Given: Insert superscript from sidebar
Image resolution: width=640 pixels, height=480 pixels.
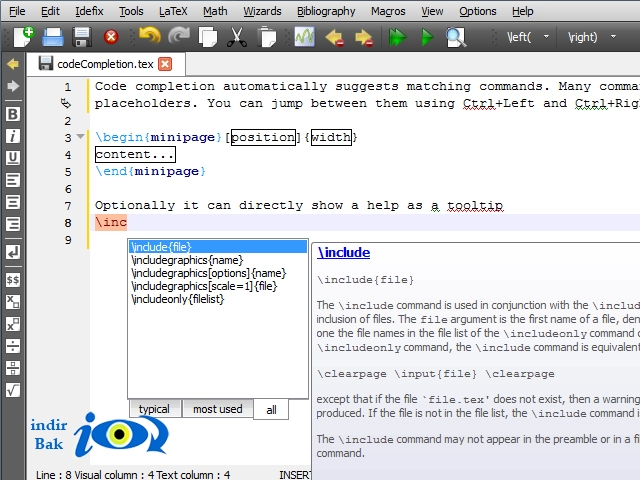Looking at the screenshot, I should point(13,324).
